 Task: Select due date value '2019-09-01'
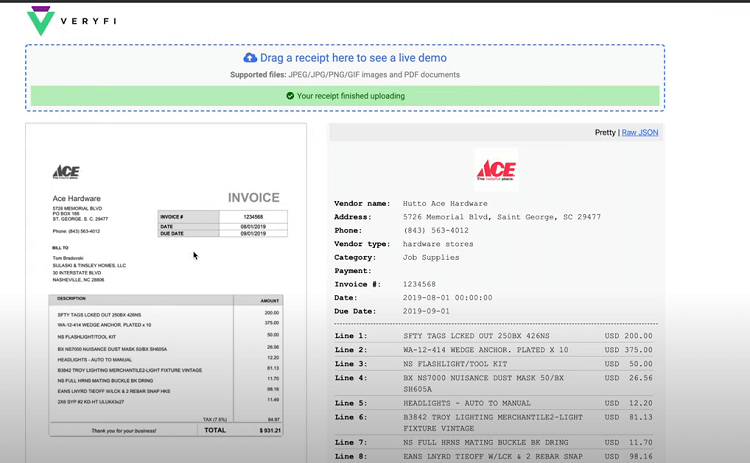pos(426,311)
